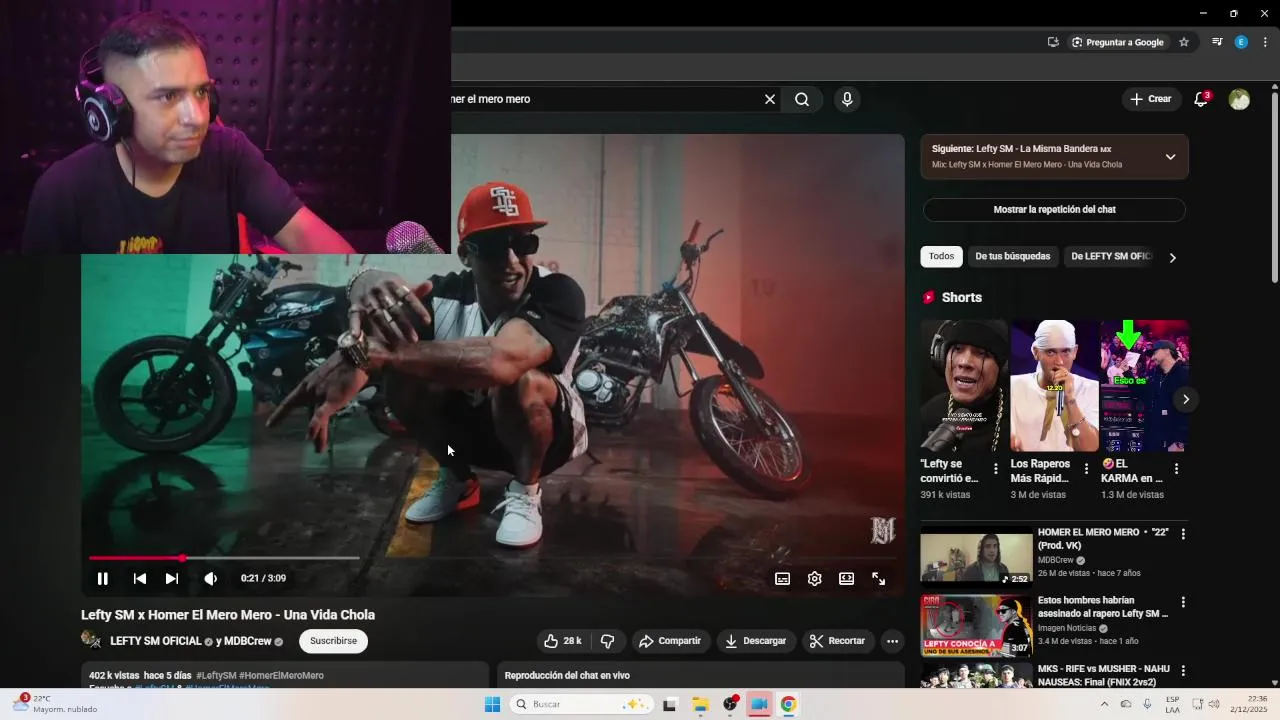Click Mostrar la repetición del chat
This screenshot has width=1280, height=720.
click(1054, 210)
